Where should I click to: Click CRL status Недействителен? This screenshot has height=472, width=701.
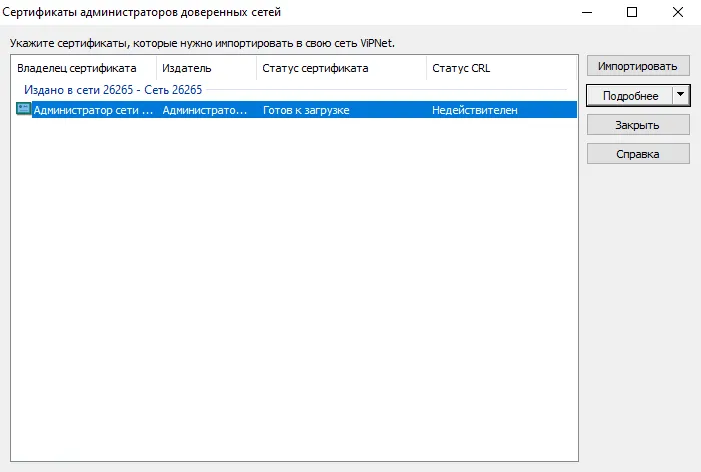click(475, 110)
